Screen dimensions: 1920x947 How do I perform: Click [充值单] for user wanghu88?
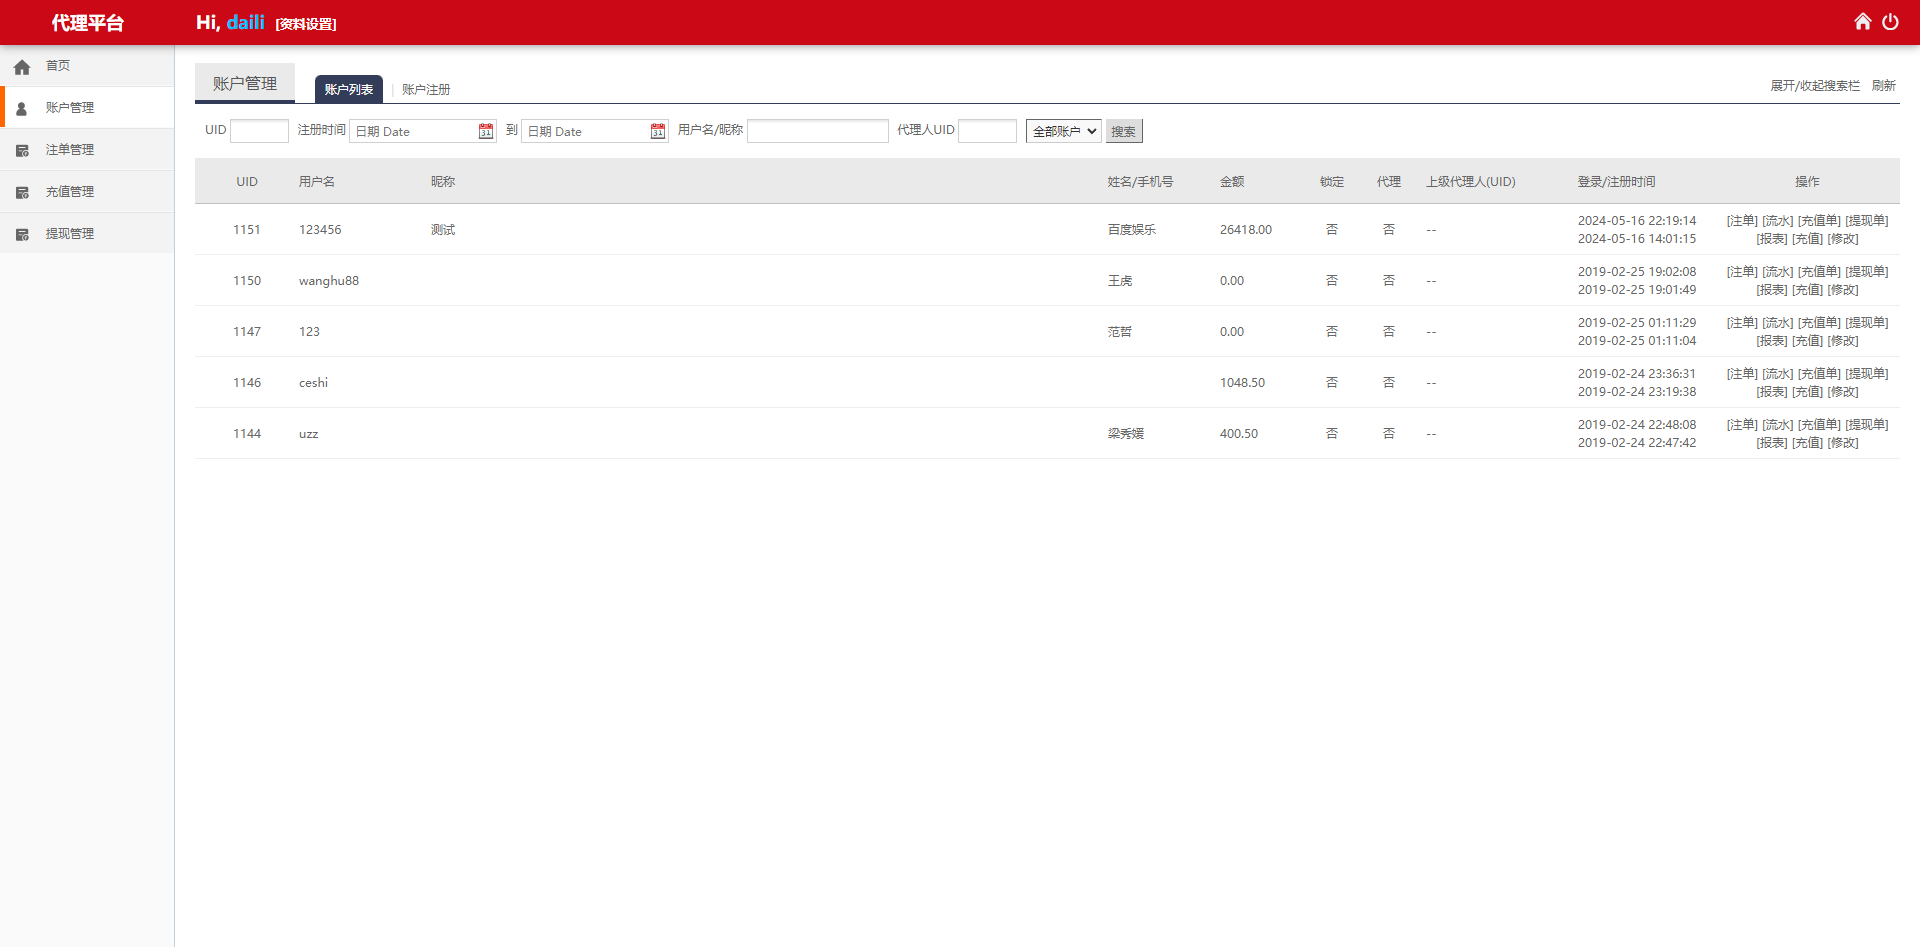tap(1819, 272)
